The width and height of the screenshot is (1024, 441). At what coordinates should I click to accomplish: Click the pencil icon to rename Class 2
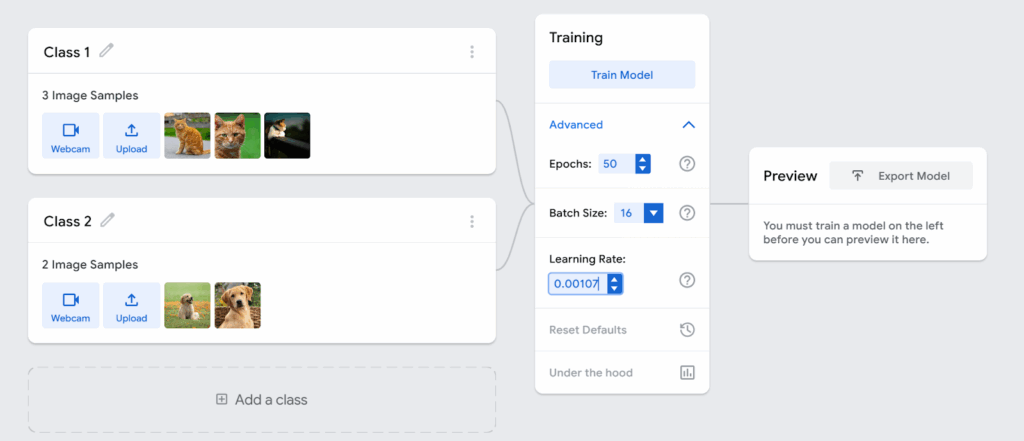[107, 220]
